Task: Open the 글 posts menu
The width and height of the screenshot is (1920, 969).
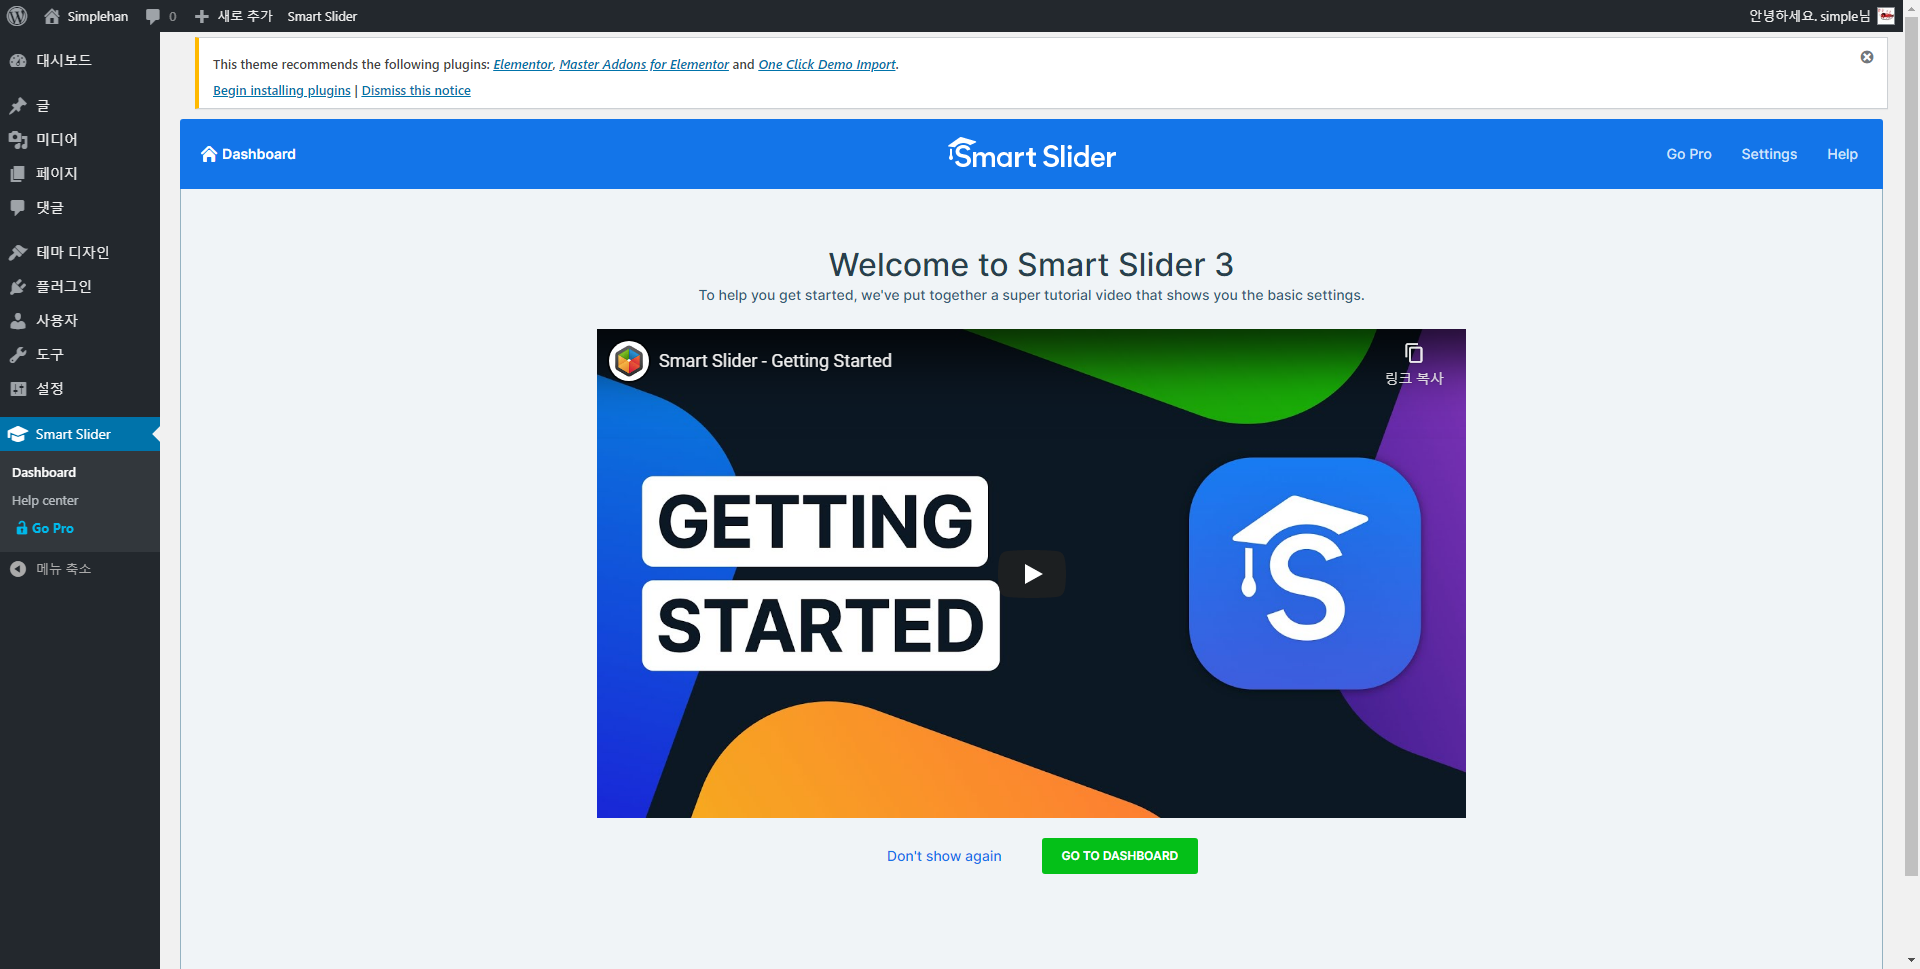Action: point(80,105)
